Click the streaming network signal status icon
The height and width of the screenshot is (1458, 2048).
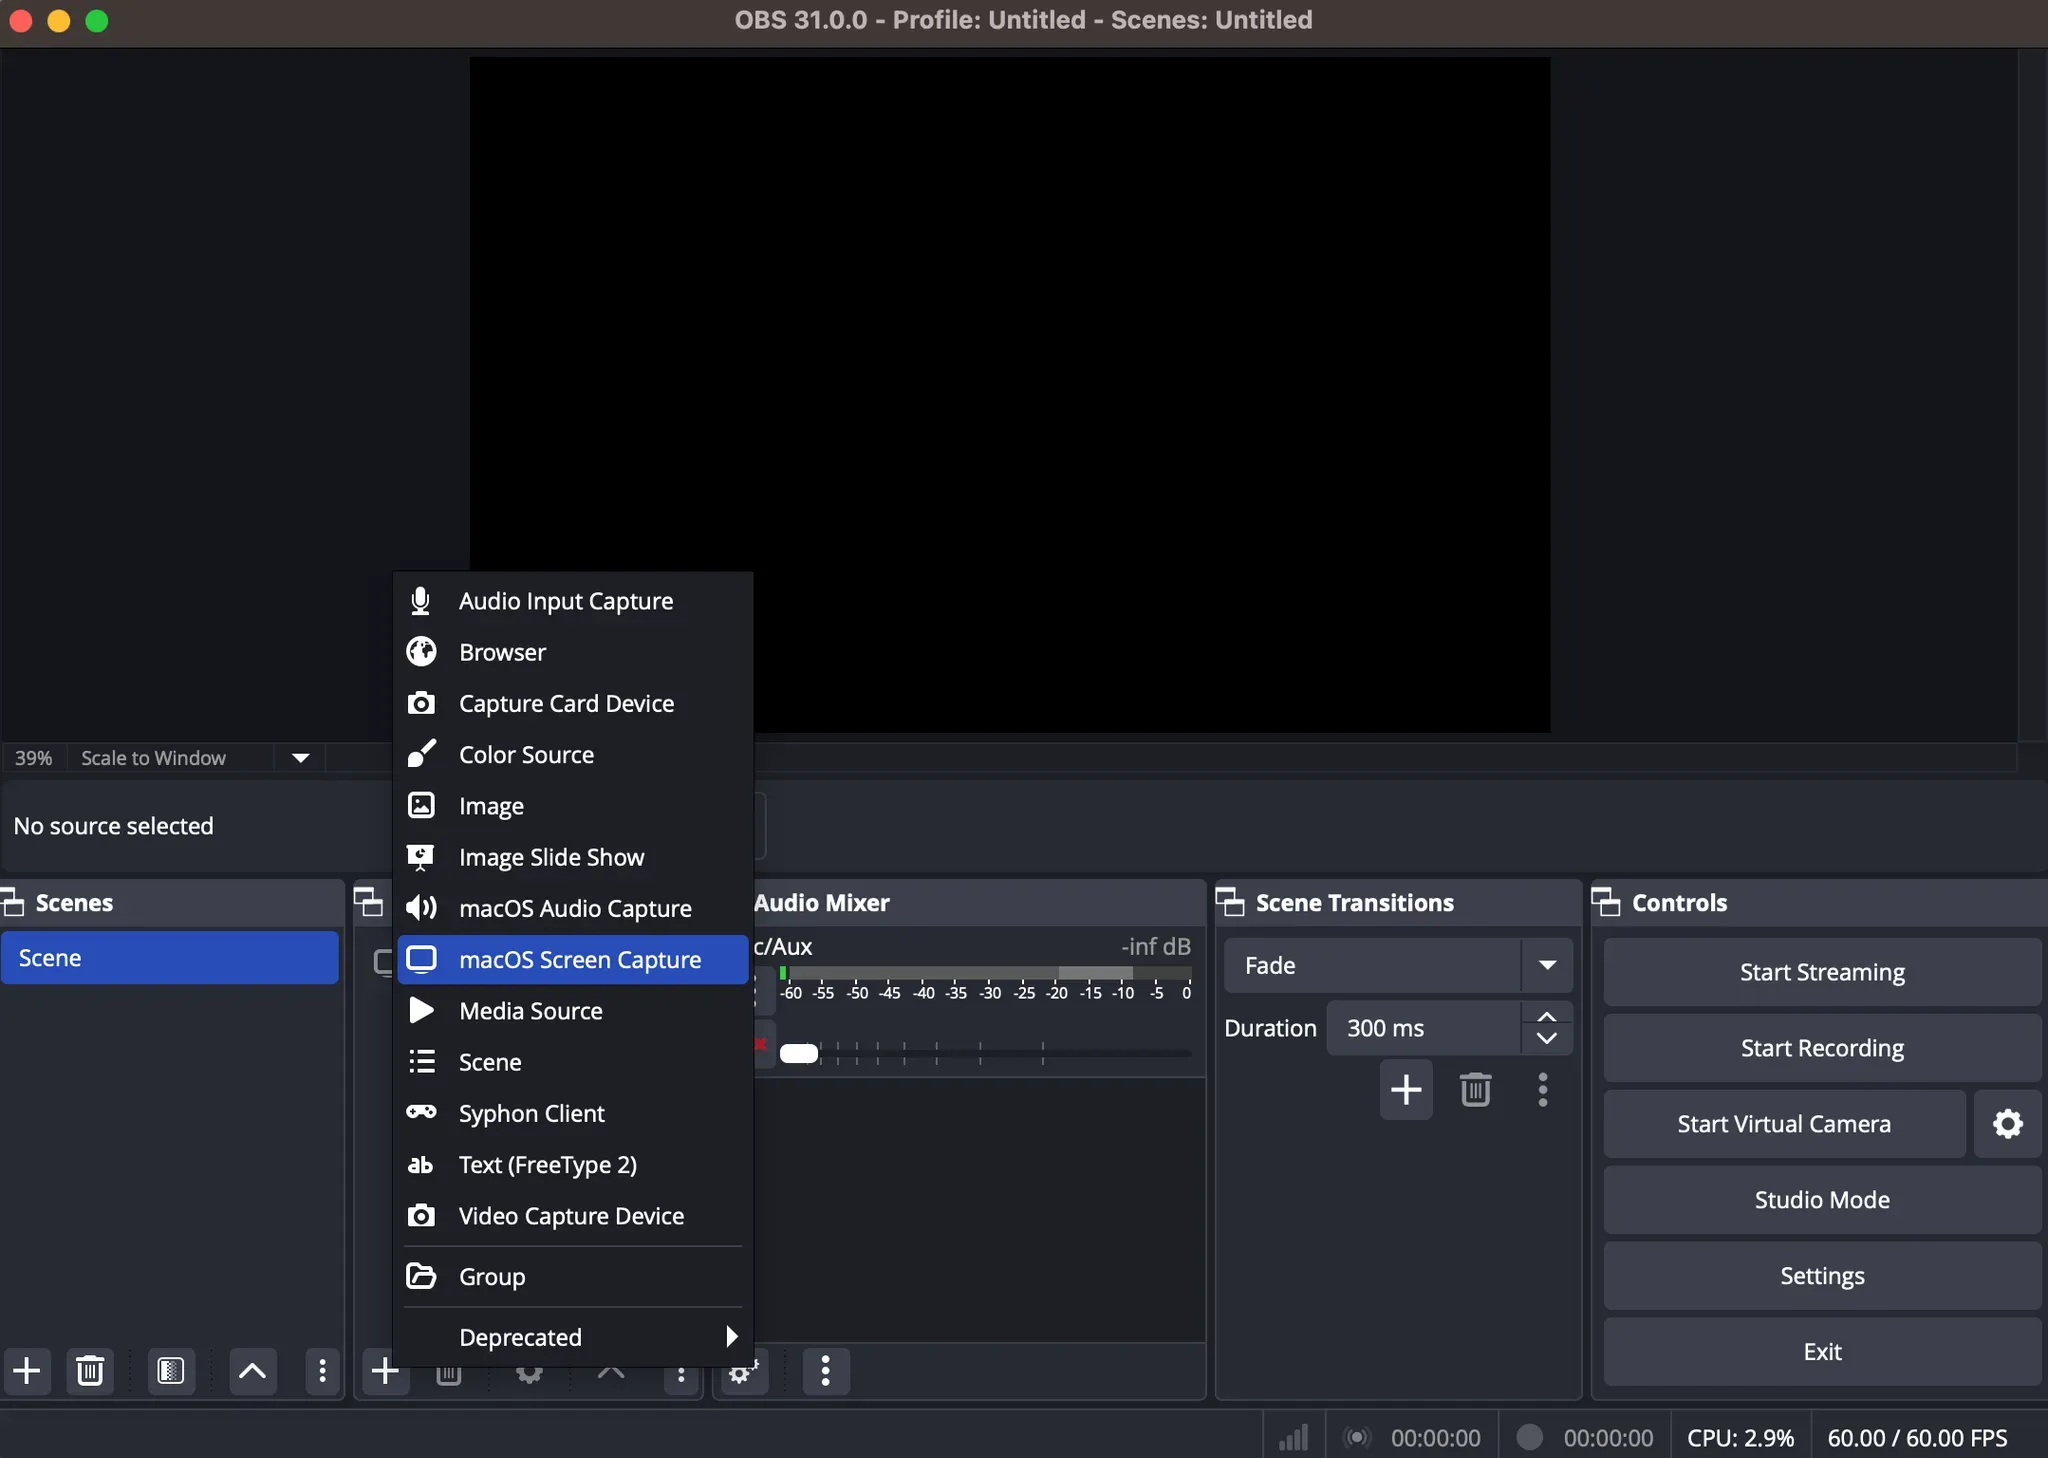coord(1293,1438)
